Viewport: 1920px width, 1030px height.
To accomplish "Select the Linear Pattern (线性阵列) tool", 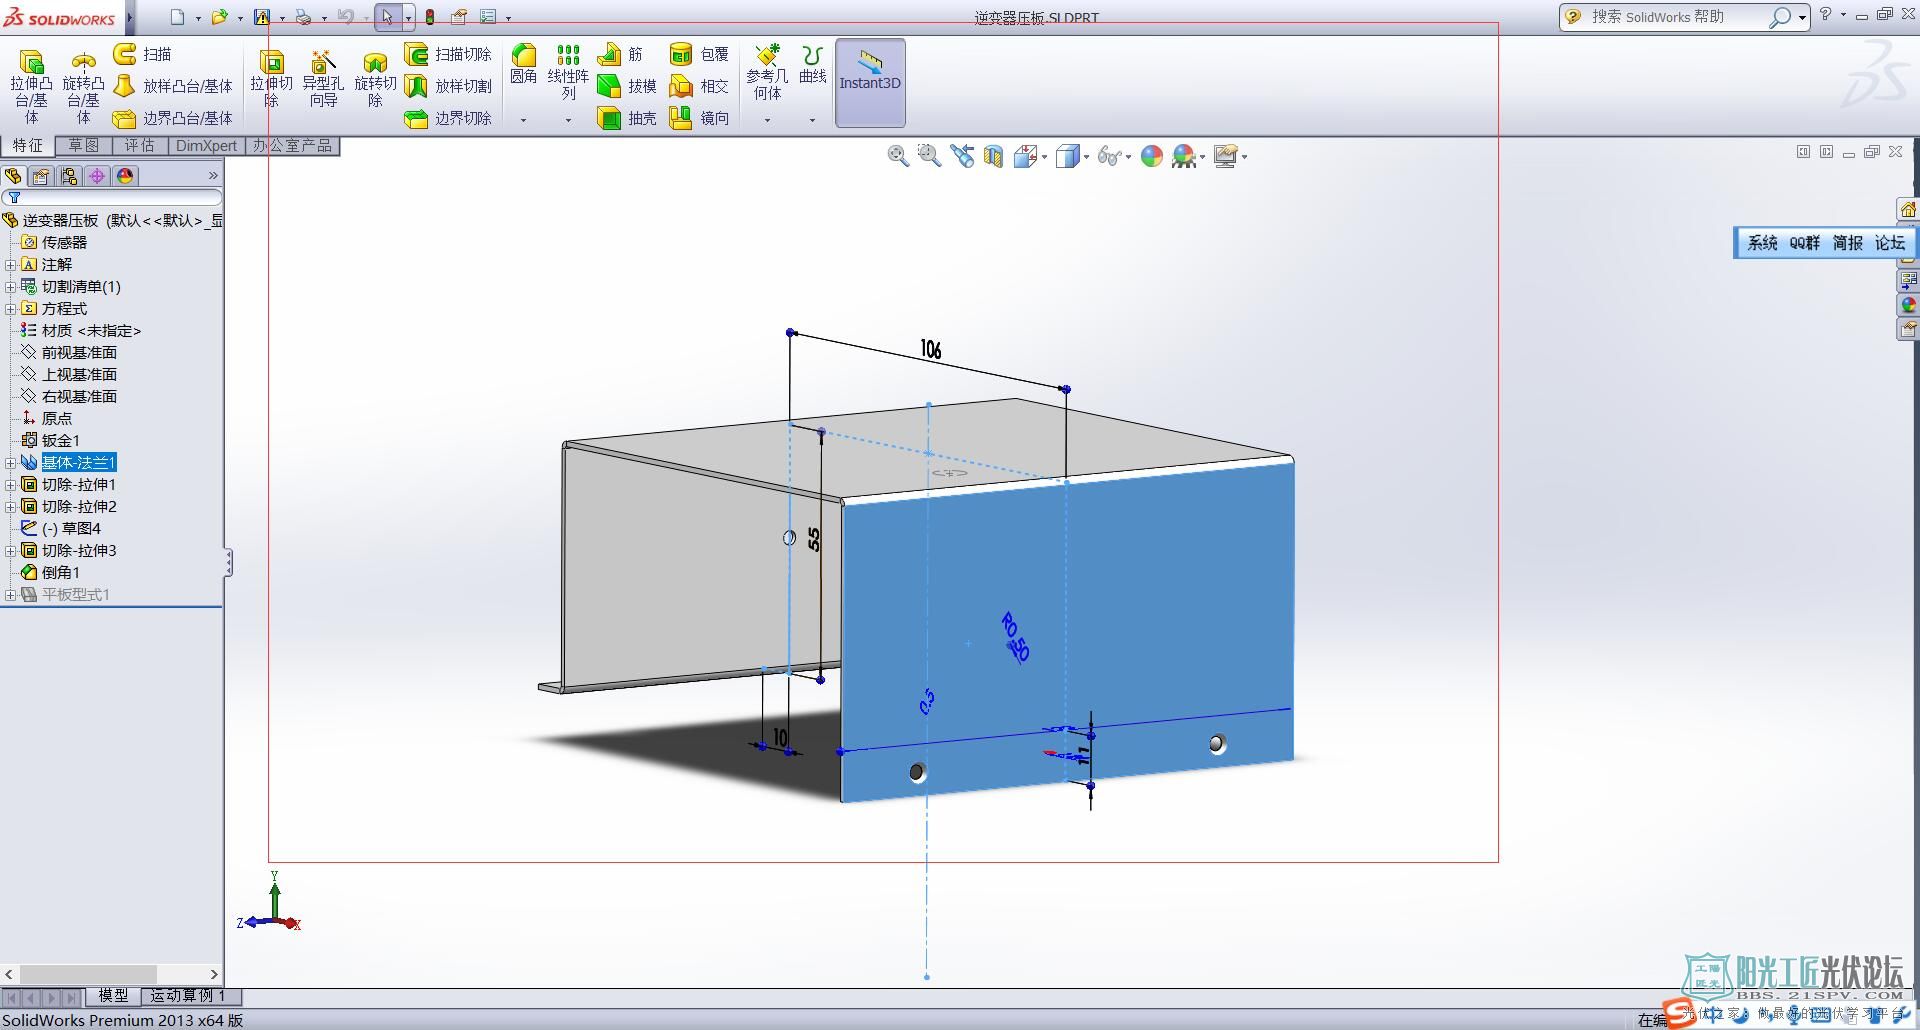I will click(x=568, y=72).
